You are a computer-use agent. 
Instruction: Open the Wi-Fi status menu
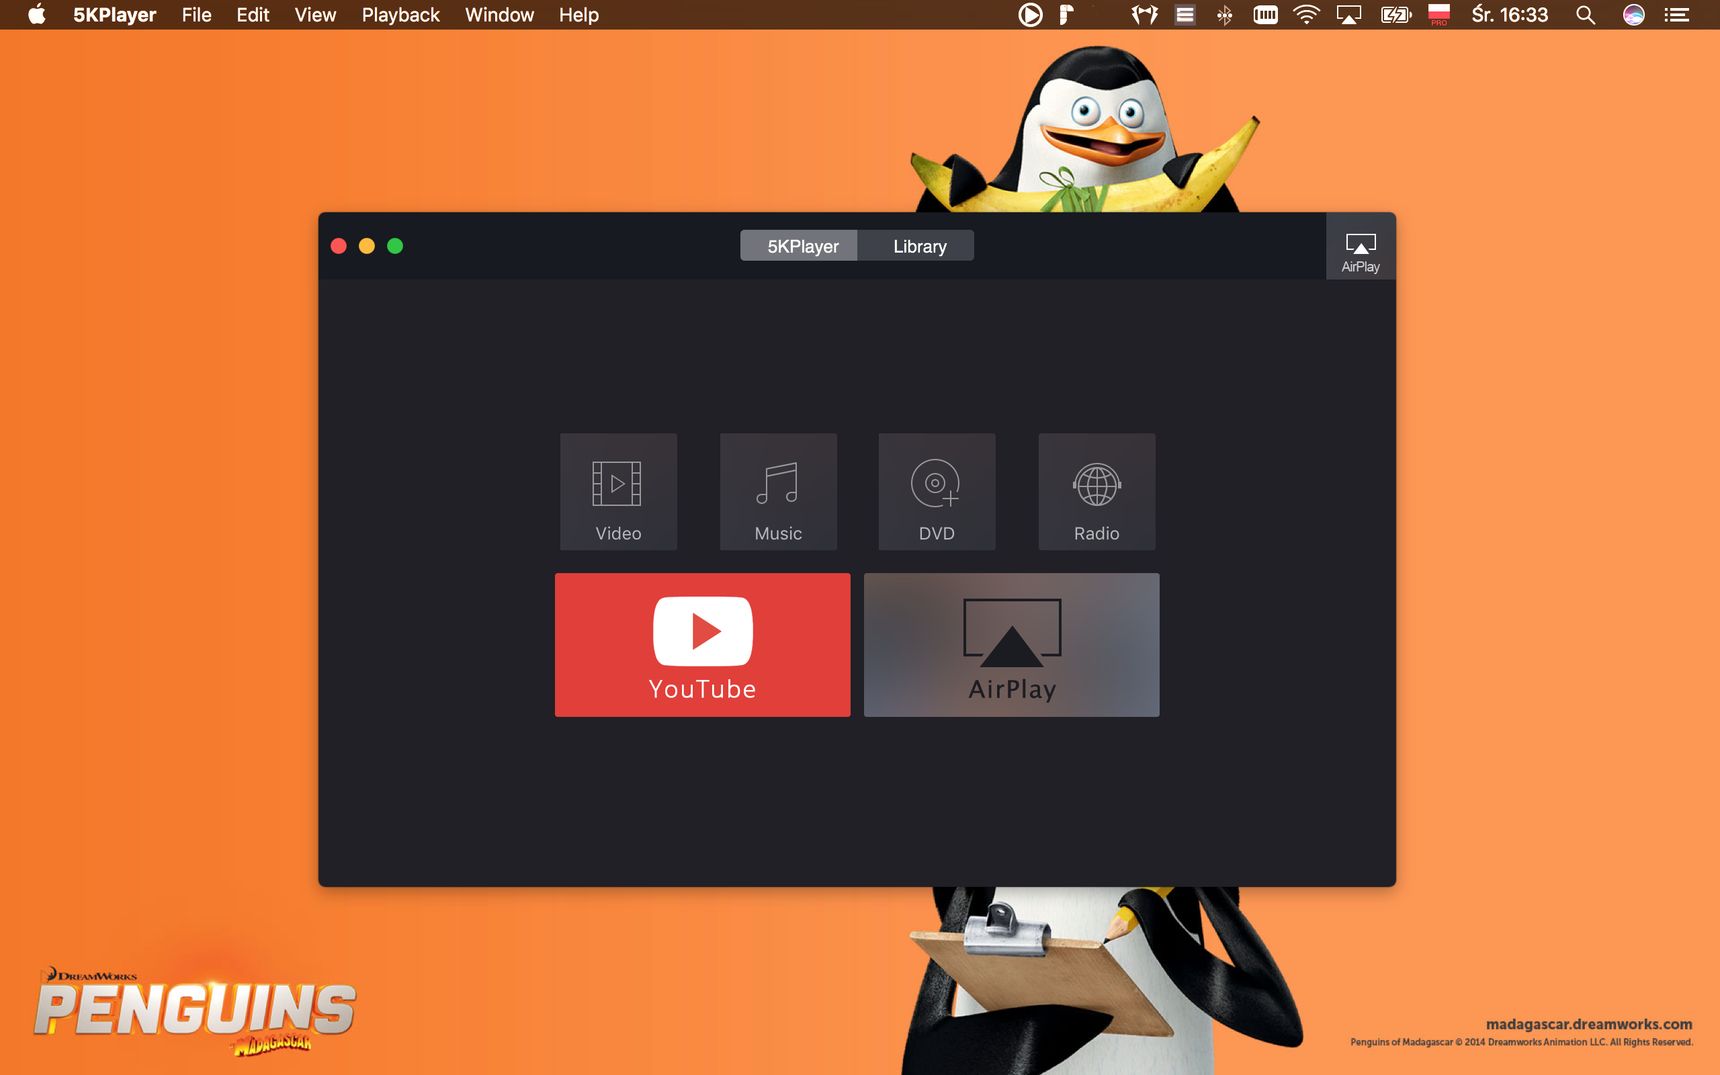(x=1306, y=15)
